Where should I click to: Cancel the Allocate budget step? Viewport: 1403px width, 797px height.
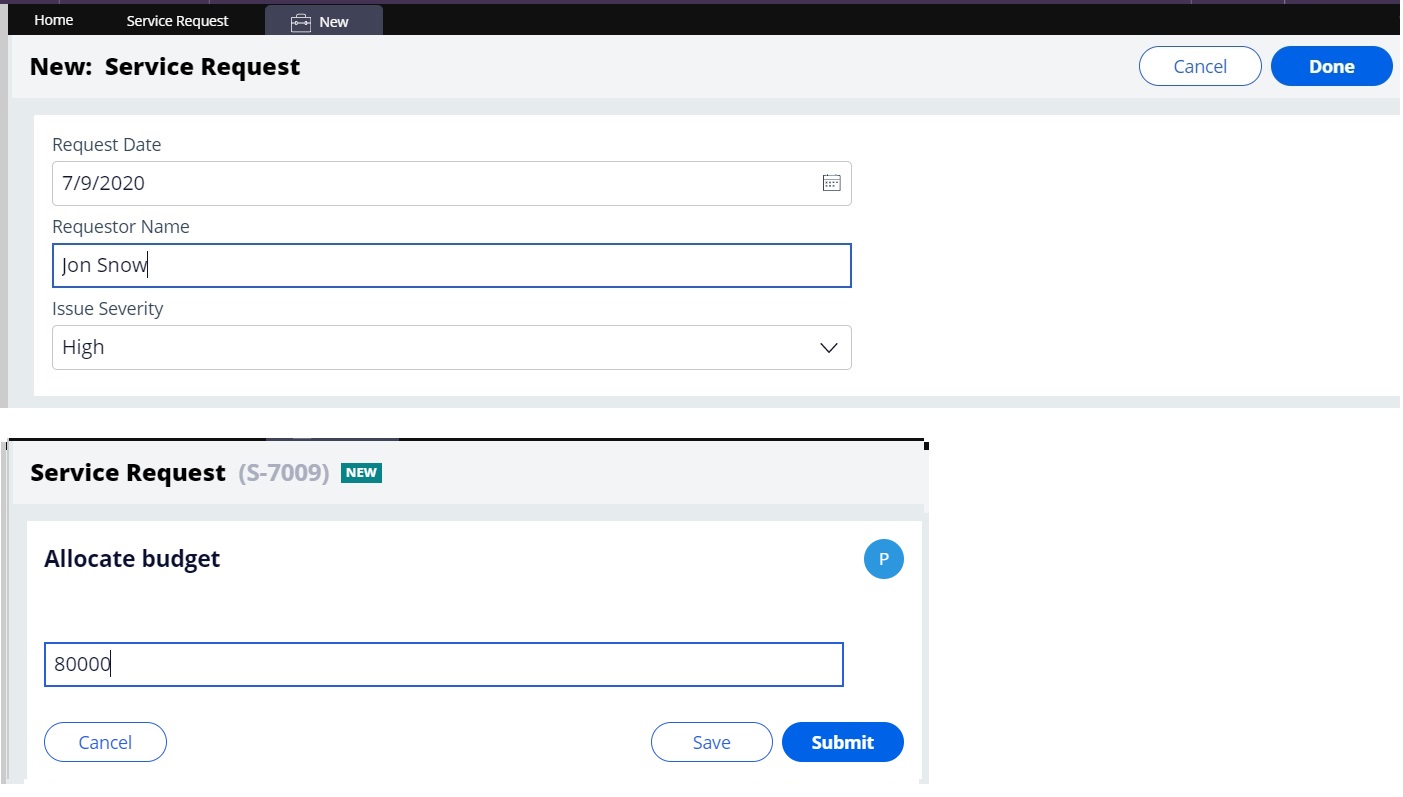tap(105, 742)
